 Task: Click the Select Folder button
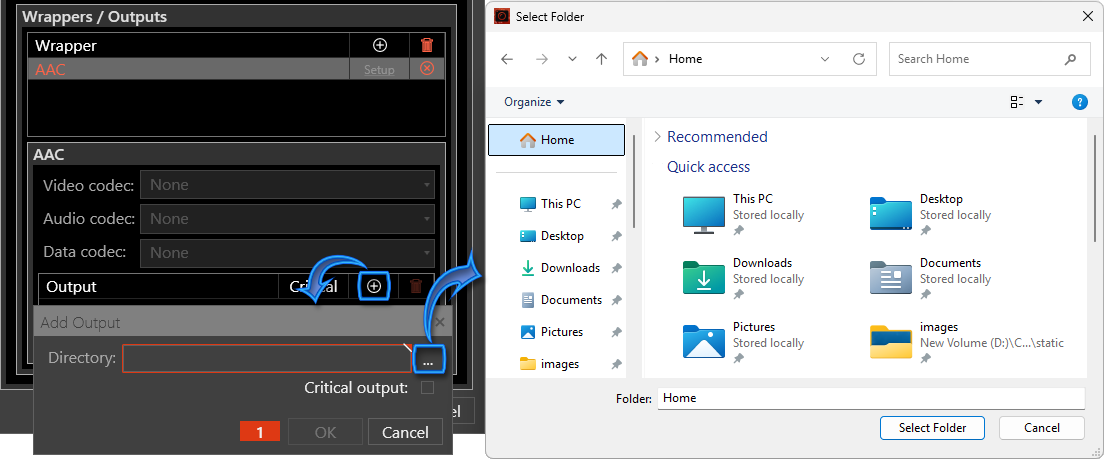click(932, 428)
